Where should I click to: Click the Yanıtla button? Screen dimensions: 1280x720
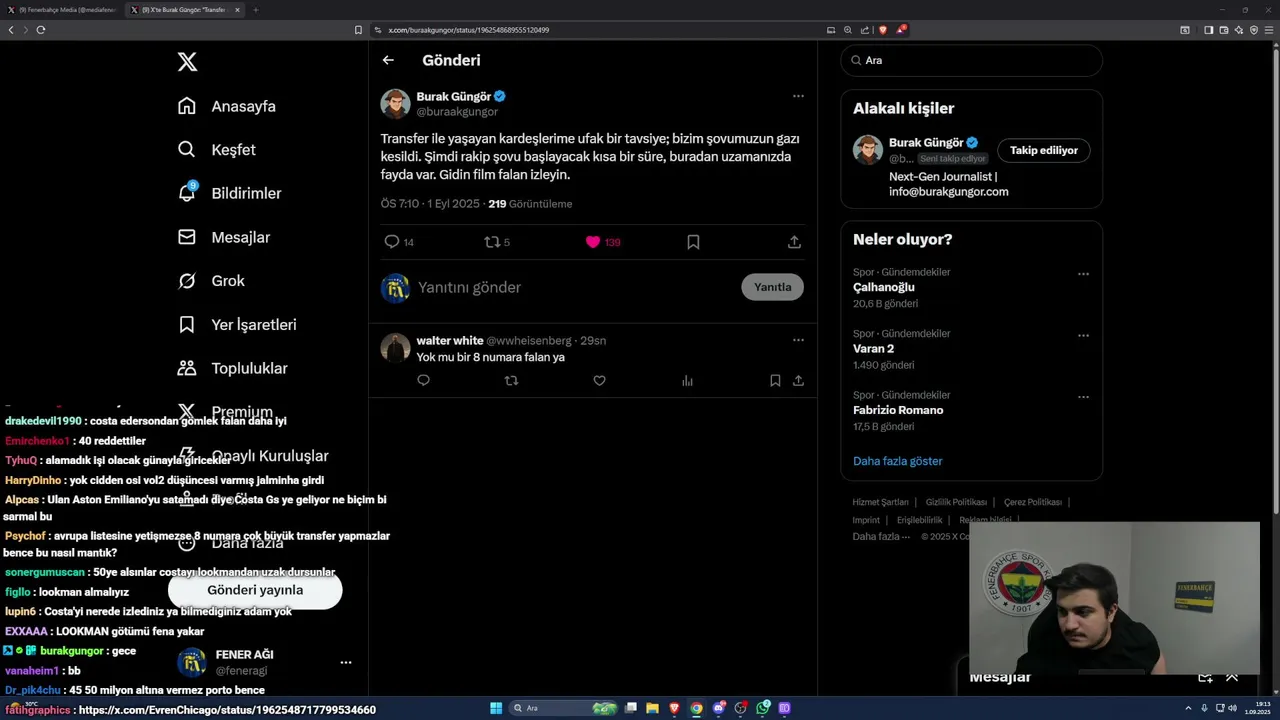click(772, 287)
